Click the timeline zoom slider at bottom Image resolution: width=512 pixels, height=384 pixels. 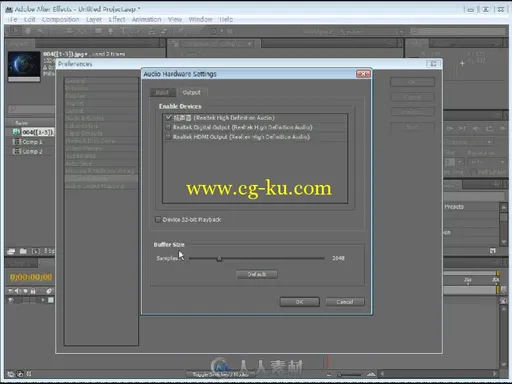point(348,374)
